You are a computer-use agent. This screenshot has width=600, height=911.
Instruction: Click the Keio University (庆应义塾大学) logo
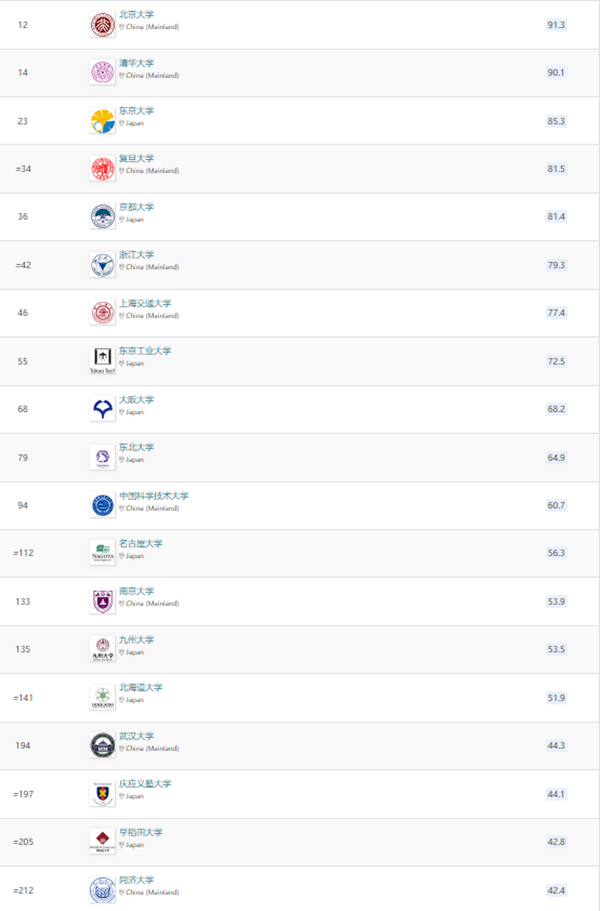click(x=103, y=794)
